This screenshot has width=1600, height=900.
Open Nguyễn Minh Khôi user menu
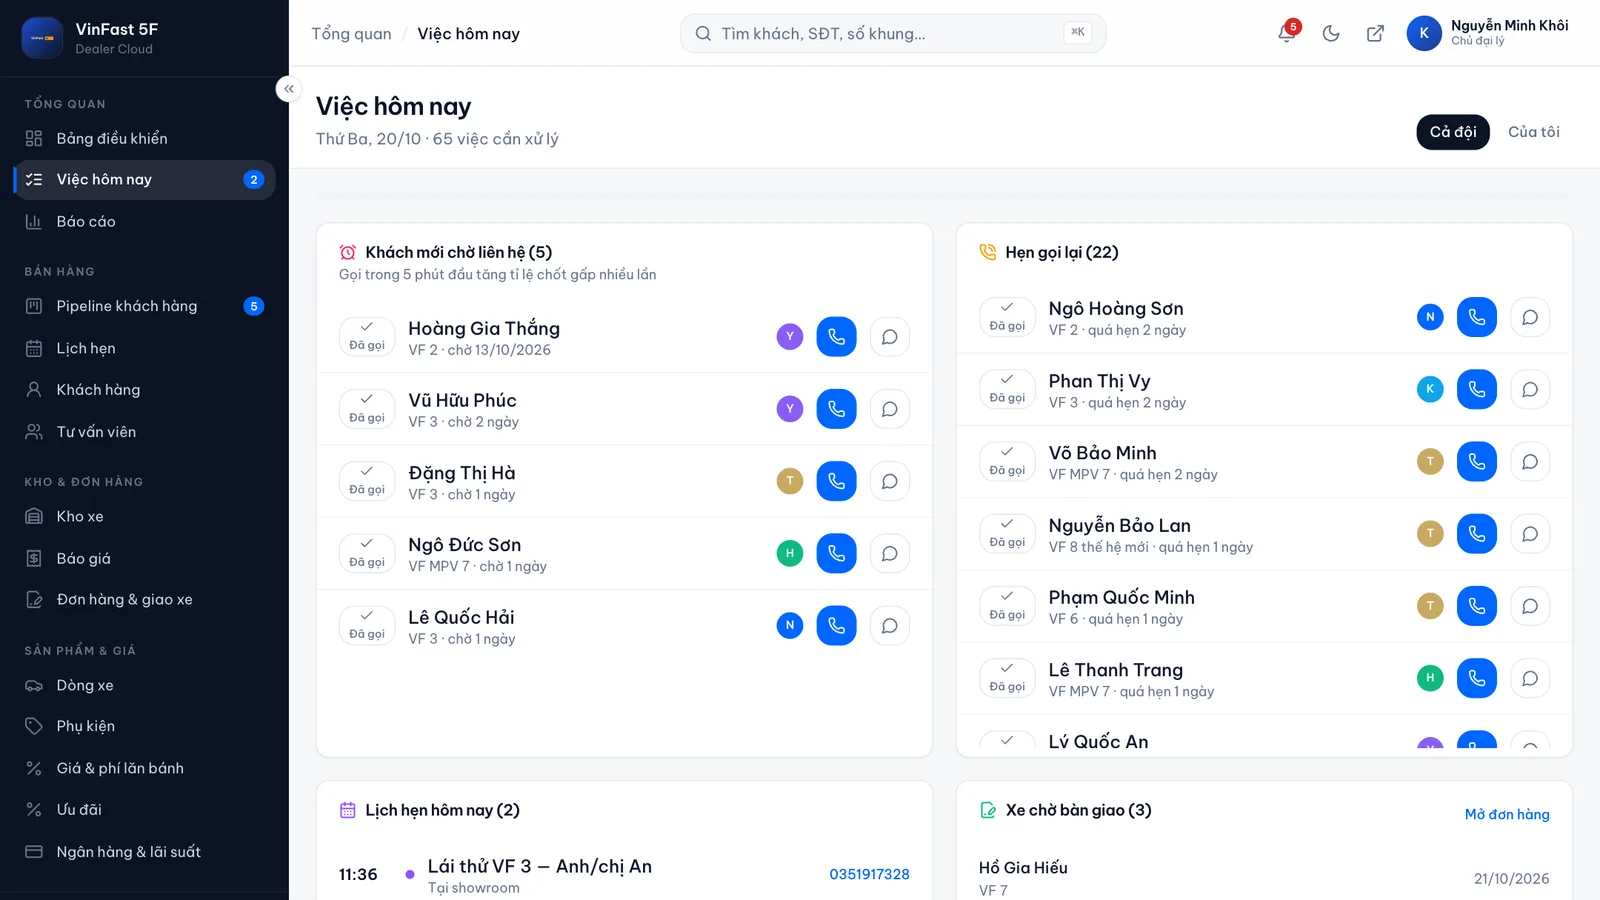pyautogui.click(x=1488, y=33)
